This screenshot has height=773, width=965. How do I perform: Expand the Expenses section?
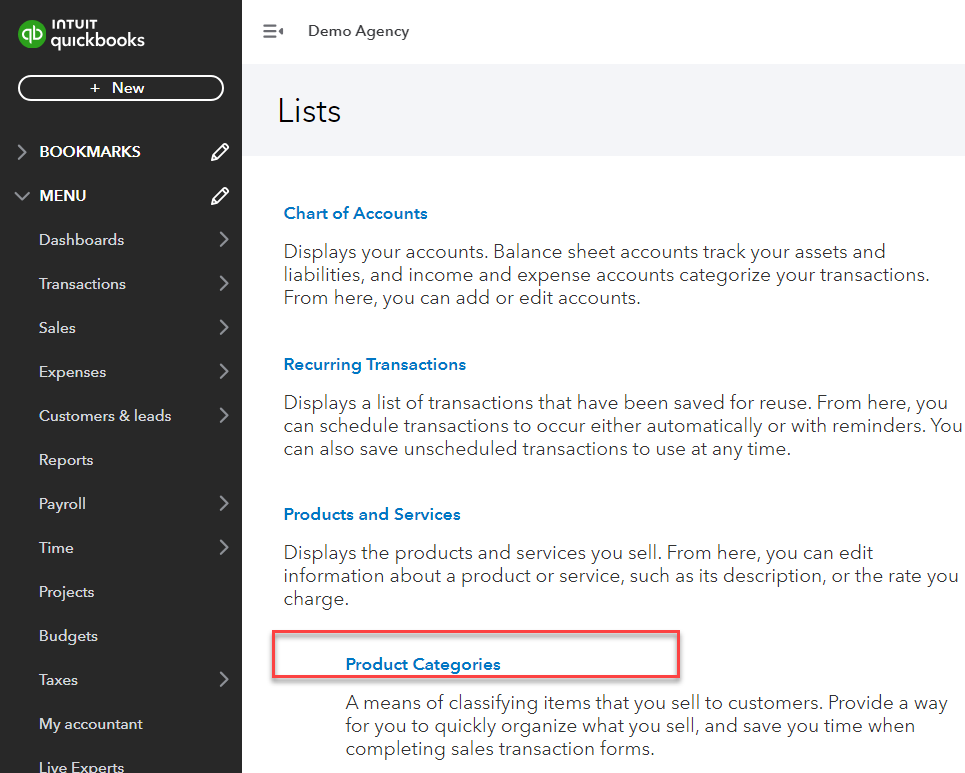pyautogui.click(x=224, y=372)
